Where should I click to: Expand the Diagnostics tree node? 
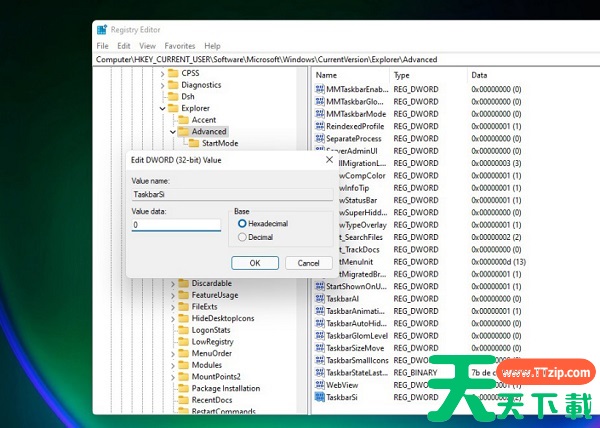click(162, 85)
